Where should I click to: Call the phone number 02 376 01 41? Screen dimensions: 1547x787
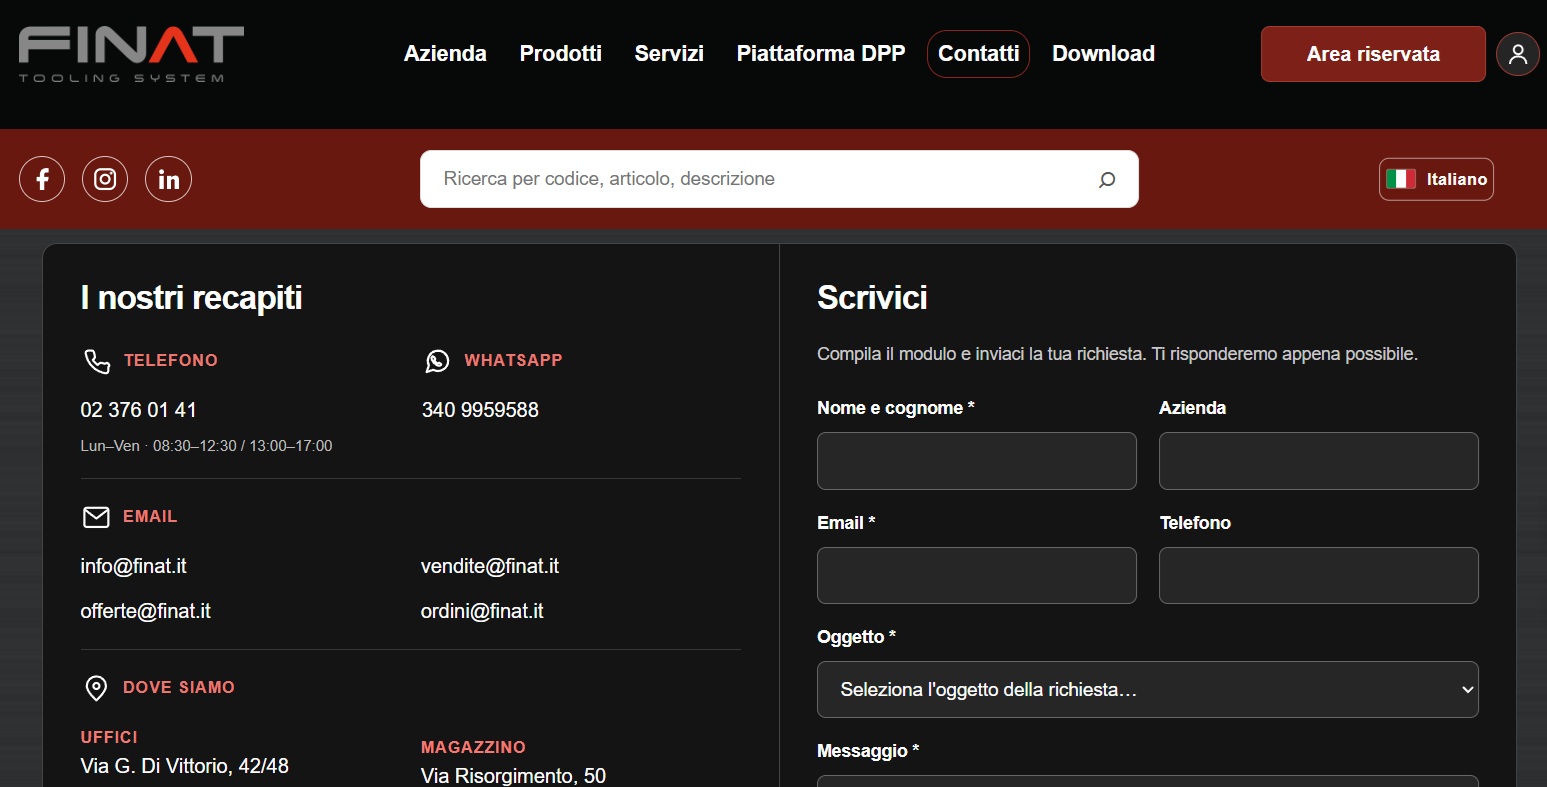coord(138,410)
